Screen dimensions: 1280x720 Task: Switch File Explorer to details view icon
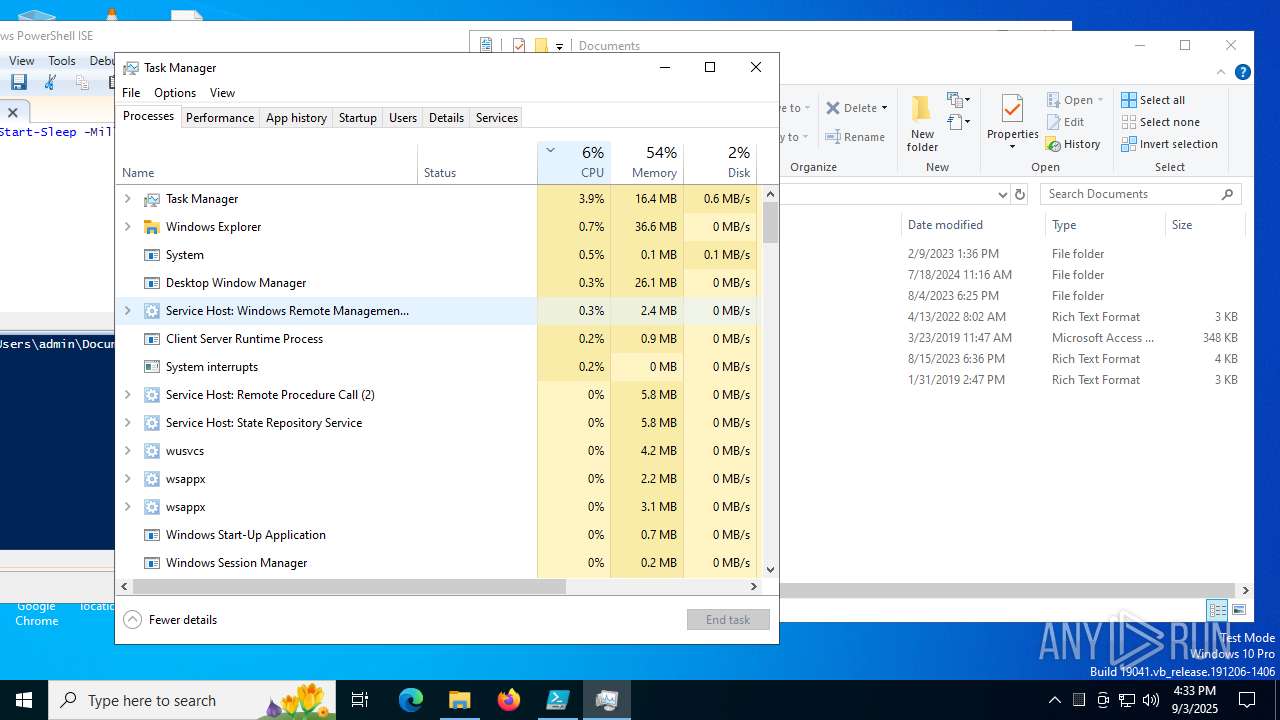coord(1217,610)
